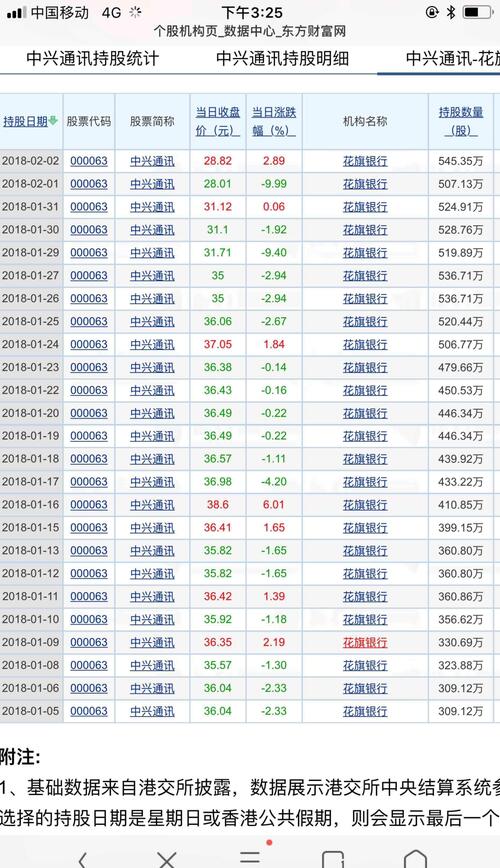This screenshot has width=500, height=868.
Task: Open 000063 link in 2018-01-18 row
Action: [x=89, y=459]
